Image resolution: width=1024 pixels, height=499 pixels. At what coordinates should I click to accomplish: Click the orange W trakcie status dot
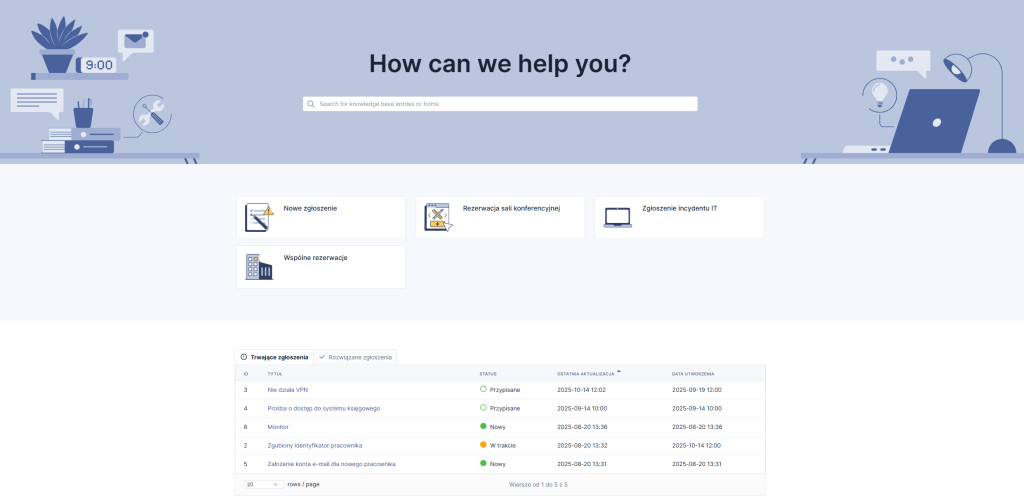point(483,445)
